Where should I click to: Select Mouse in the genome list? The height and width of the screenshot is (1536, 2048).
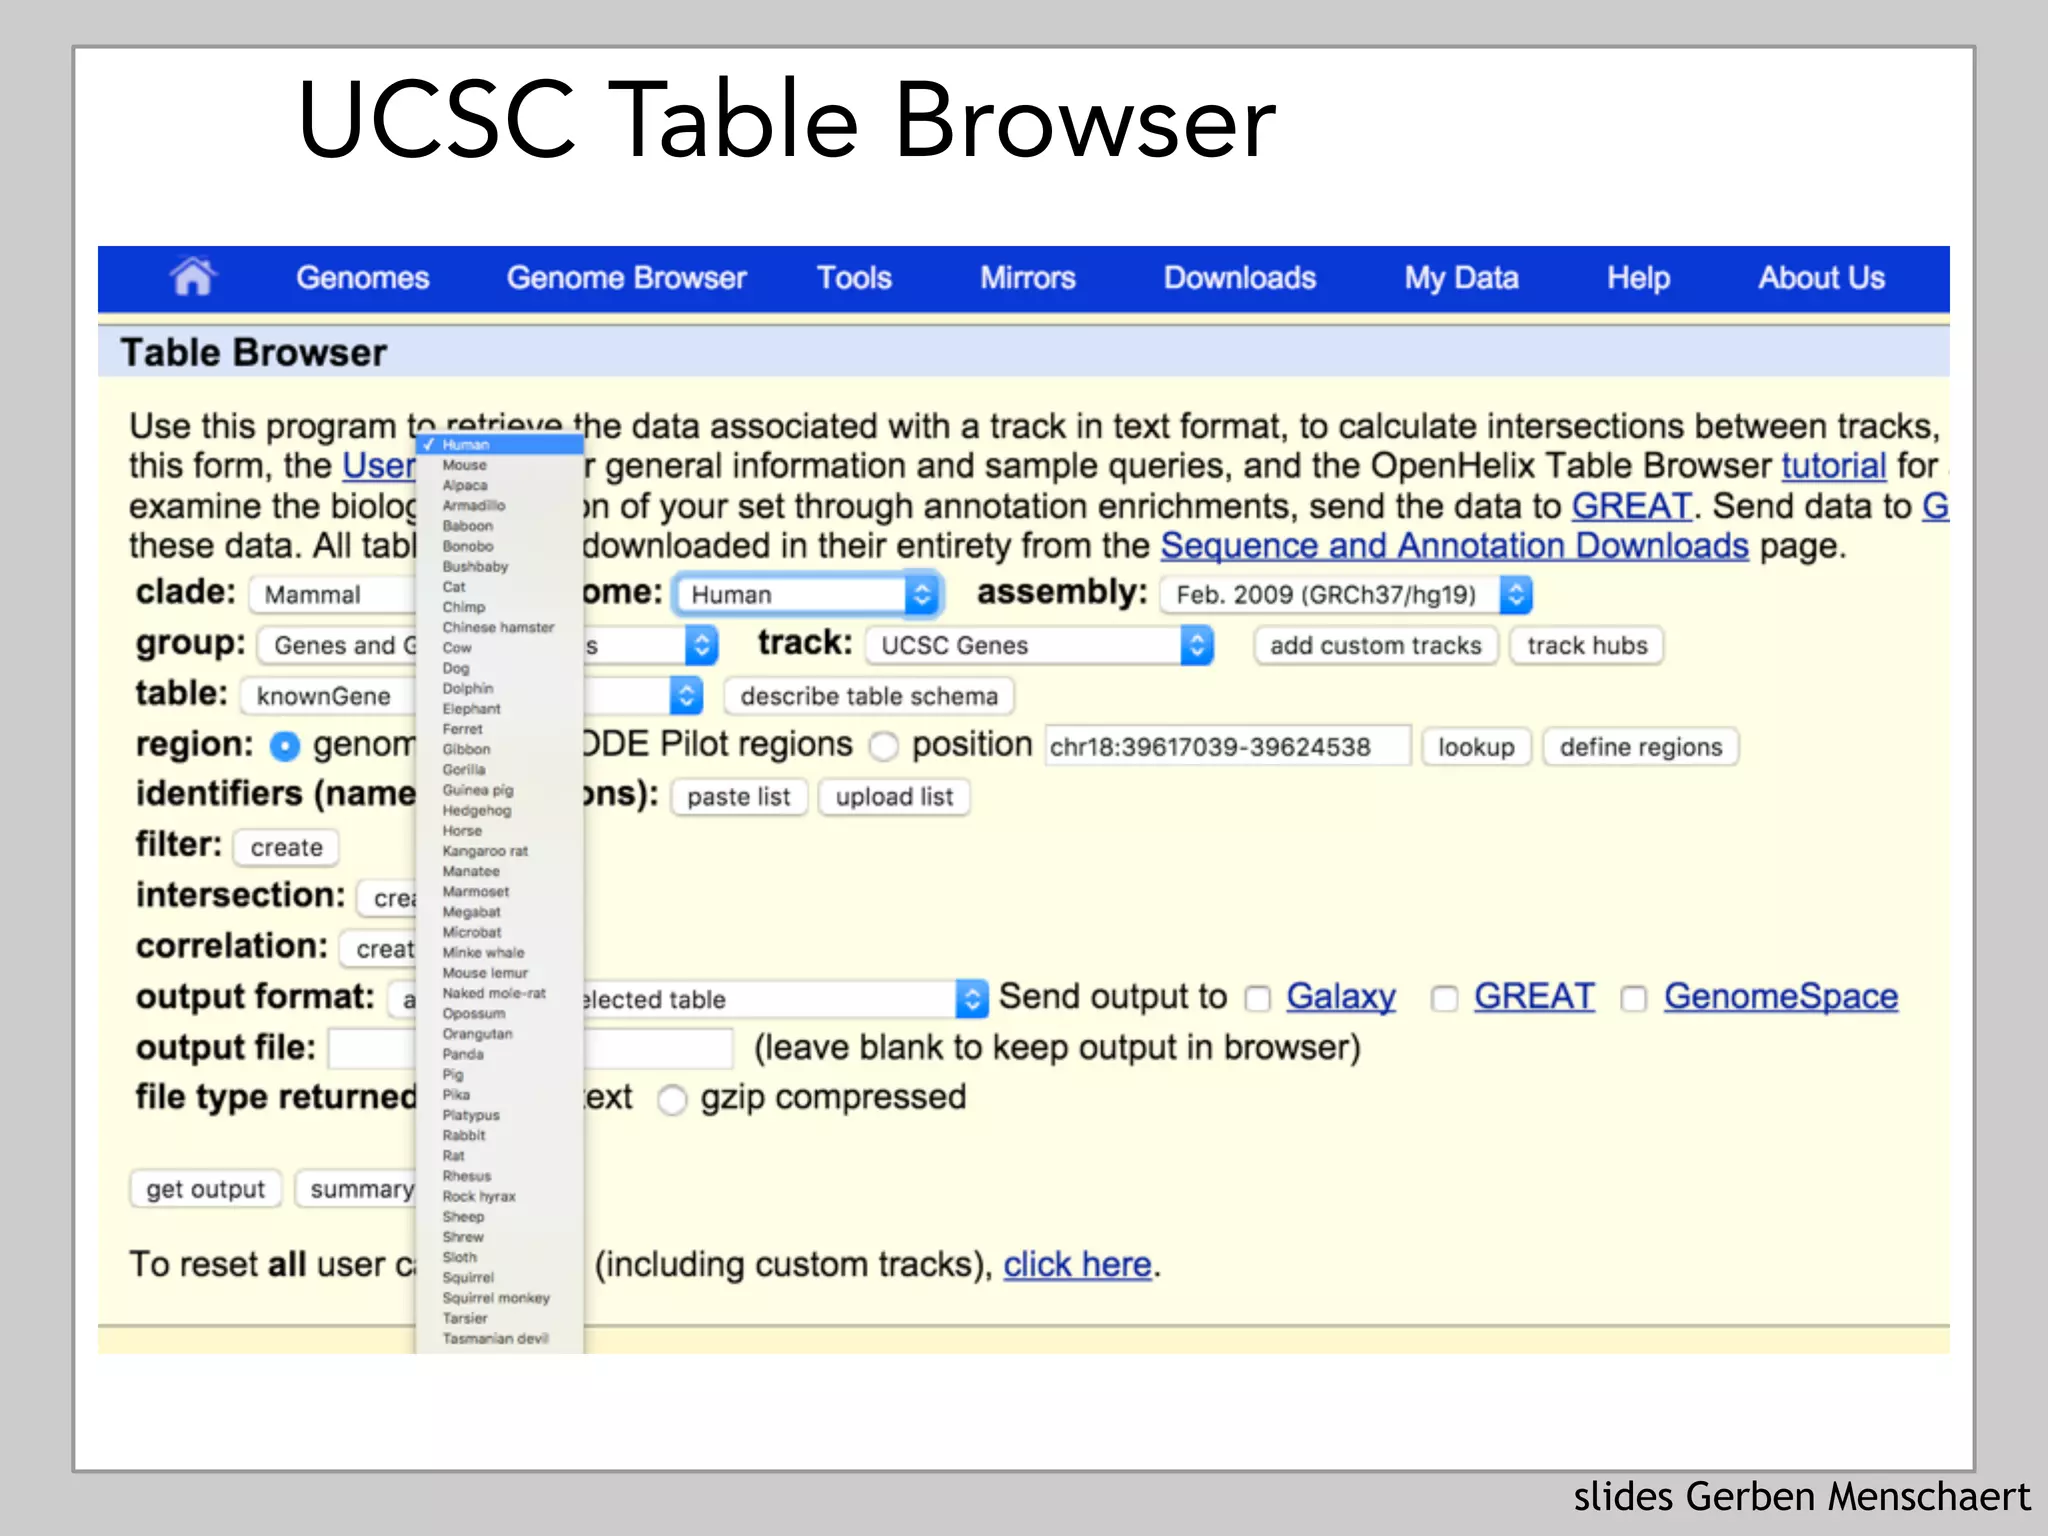tap(500, 465)
